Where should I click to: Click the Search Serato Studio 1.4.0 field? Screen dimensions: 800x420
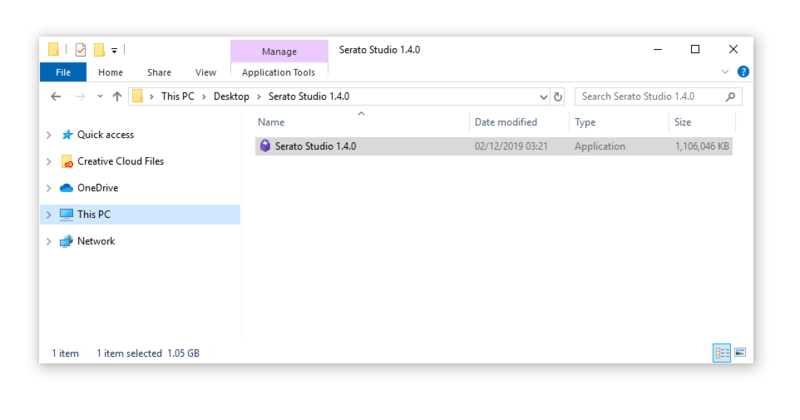click(x=650, y=97)
